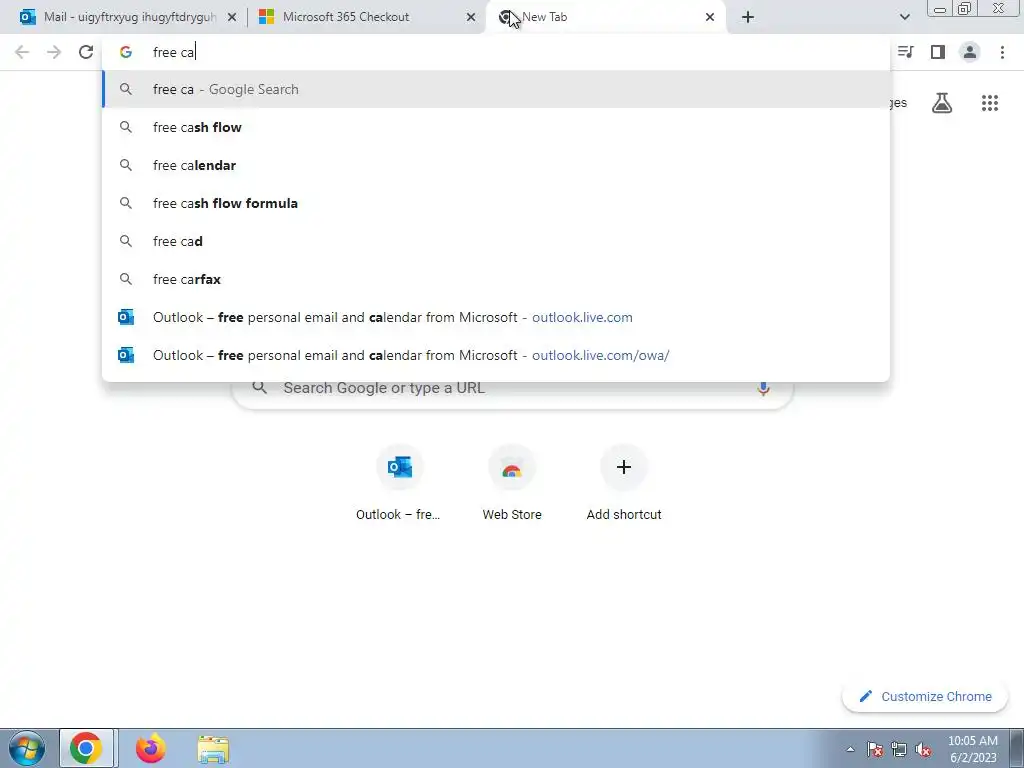The image size is (1024, 768).
Task: Open the network tray icon
Action: 899,749
